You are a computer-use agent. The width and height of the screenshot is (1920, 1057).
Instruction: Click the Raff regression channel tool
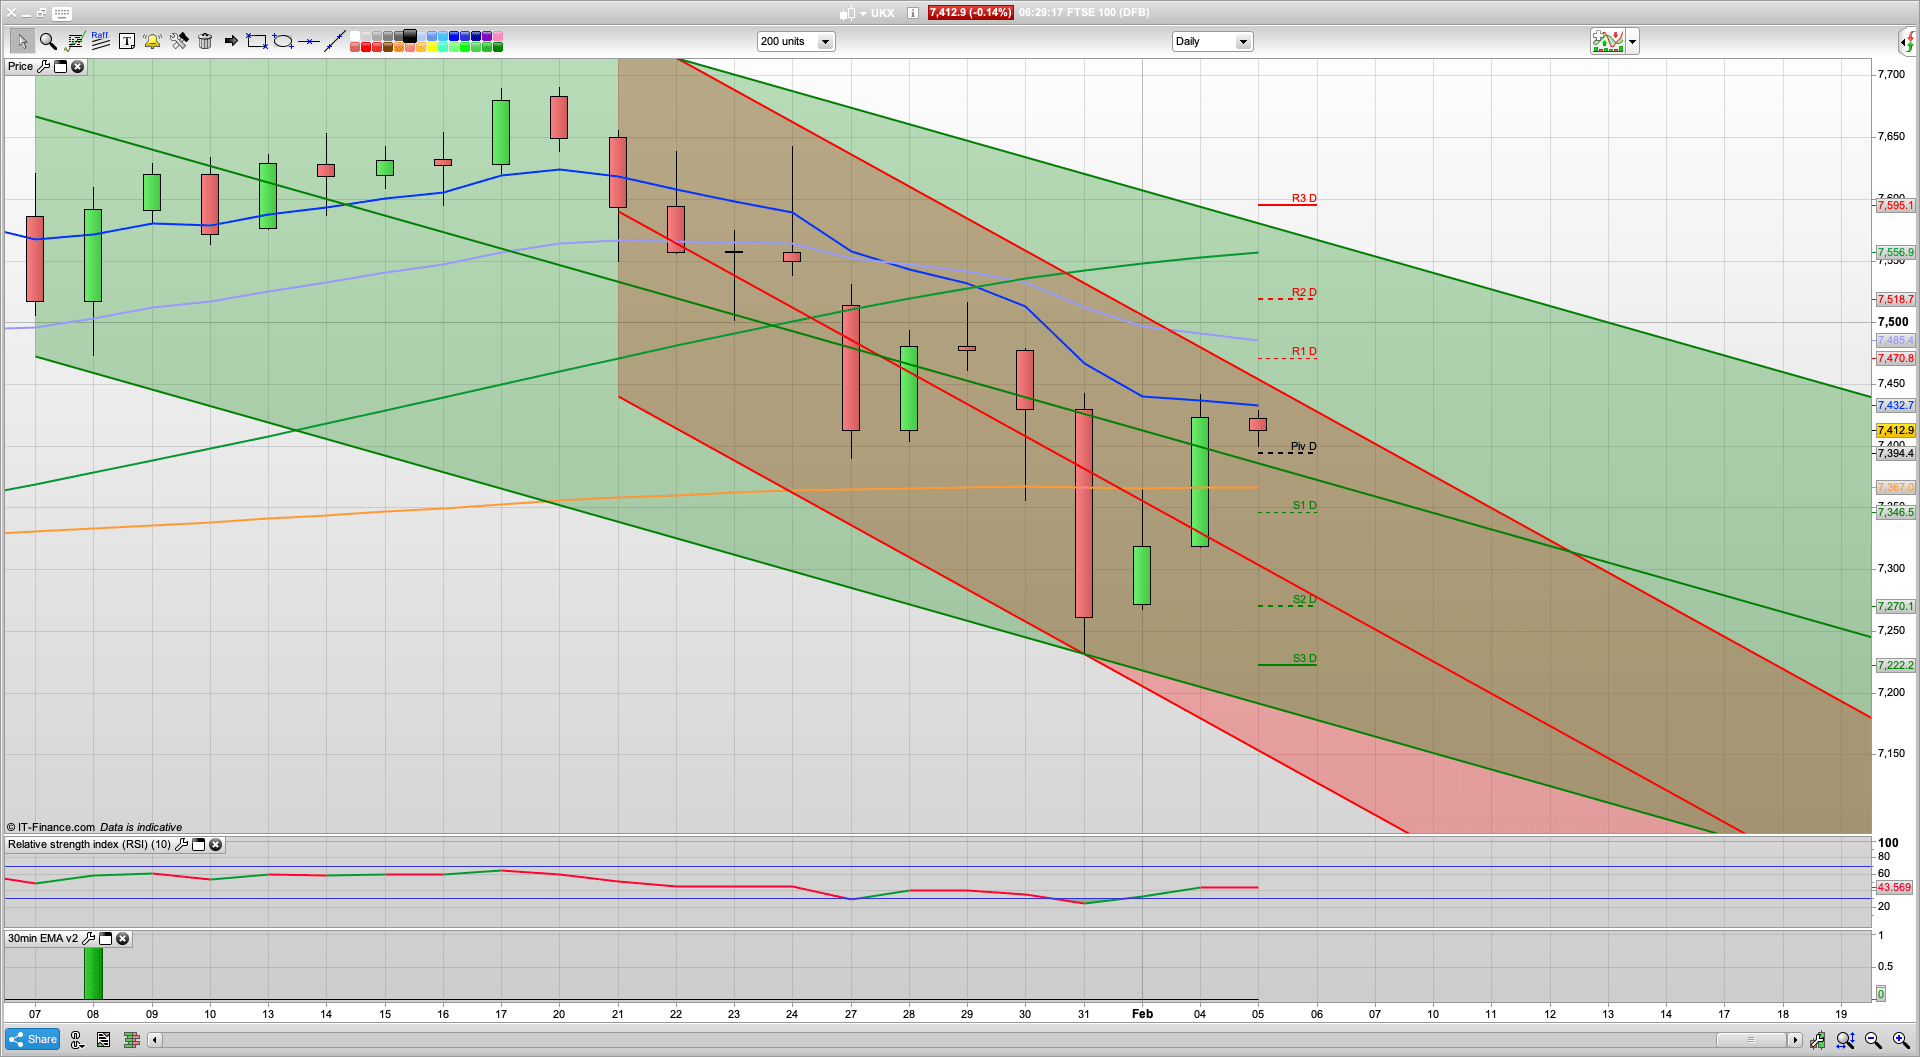(x=100, y=40)
